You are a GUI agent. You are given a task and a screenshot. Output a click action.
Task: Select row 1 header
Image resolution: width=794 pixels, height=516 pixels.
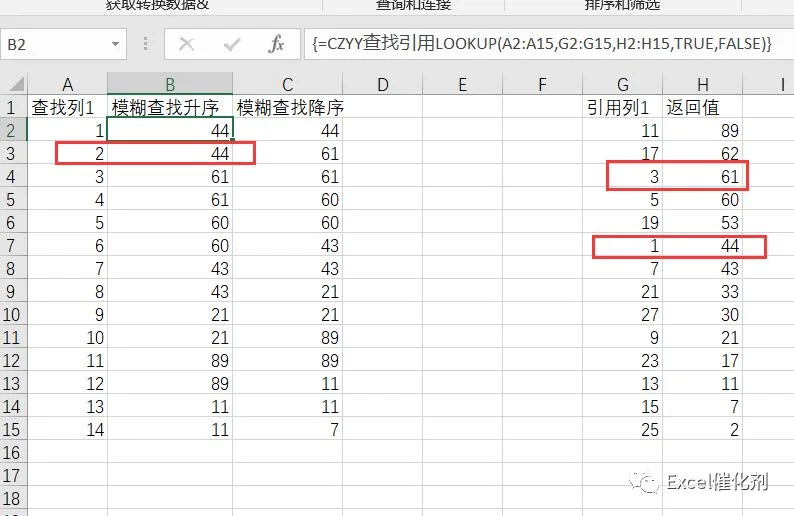point(14,107)
